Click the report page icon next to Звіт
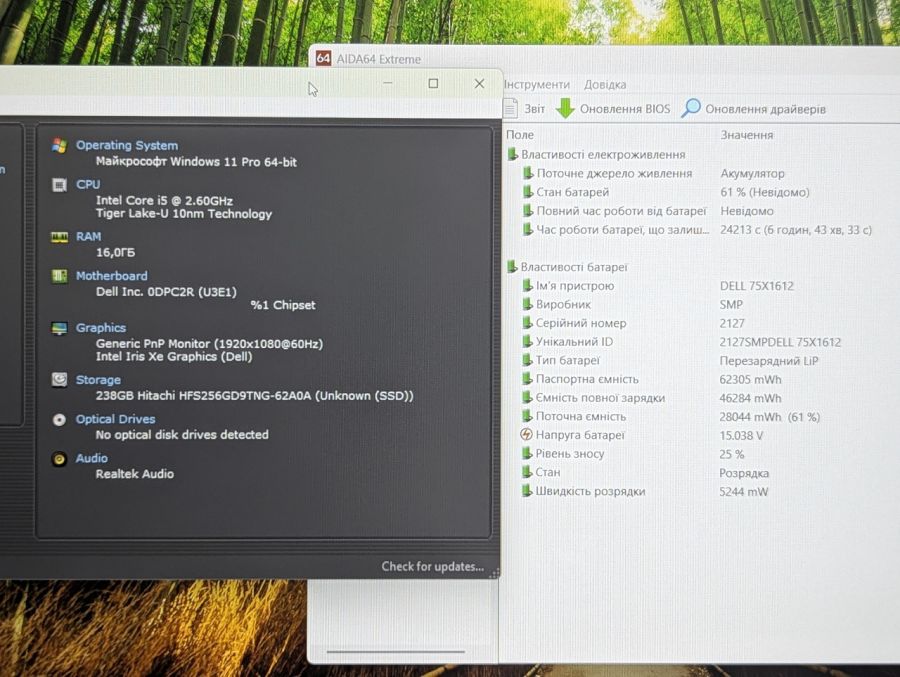The width and height of the screenshot is (900, 677). 510,108
